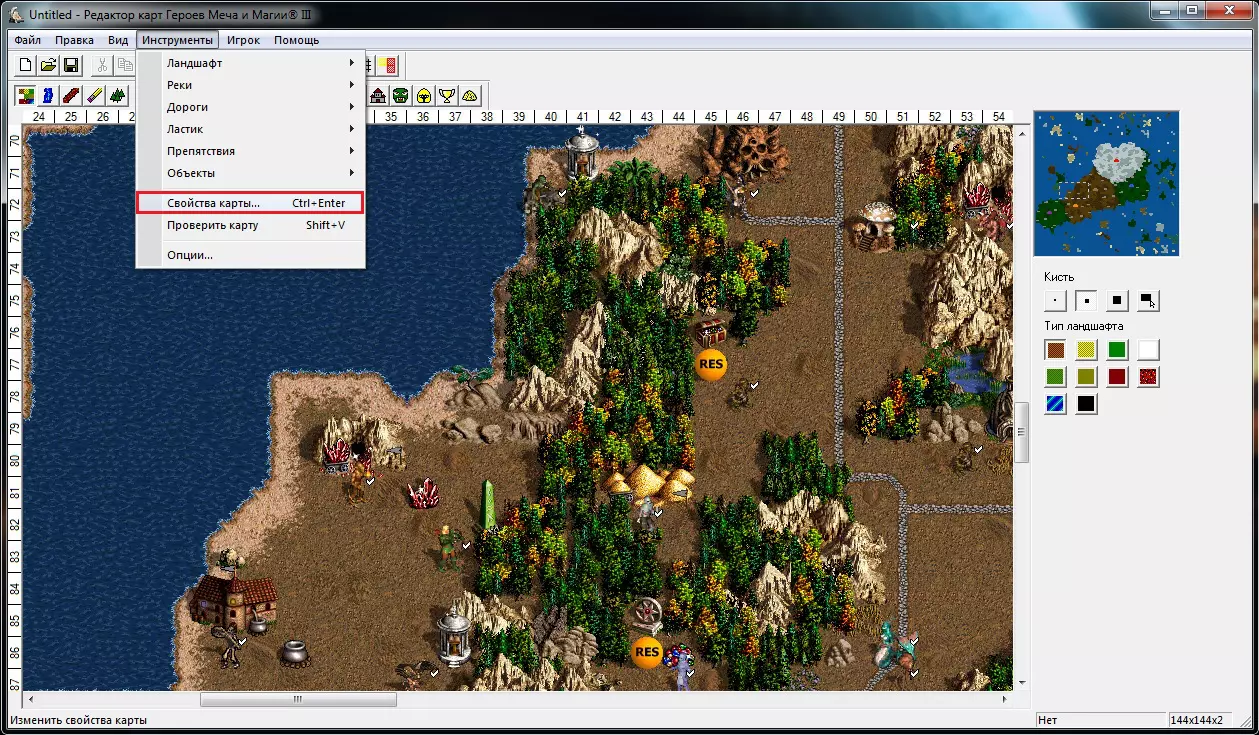Choose the area fill brush with cursor

pos(1148,300)
